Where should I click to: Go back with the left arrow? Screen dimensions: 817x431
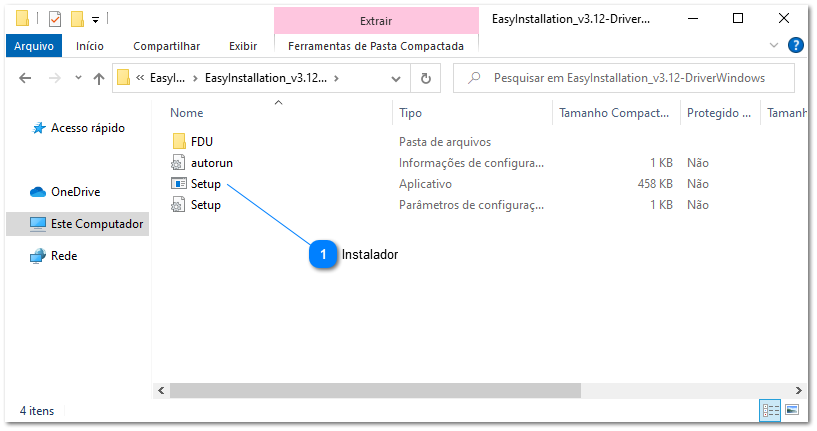coord(25,78)
